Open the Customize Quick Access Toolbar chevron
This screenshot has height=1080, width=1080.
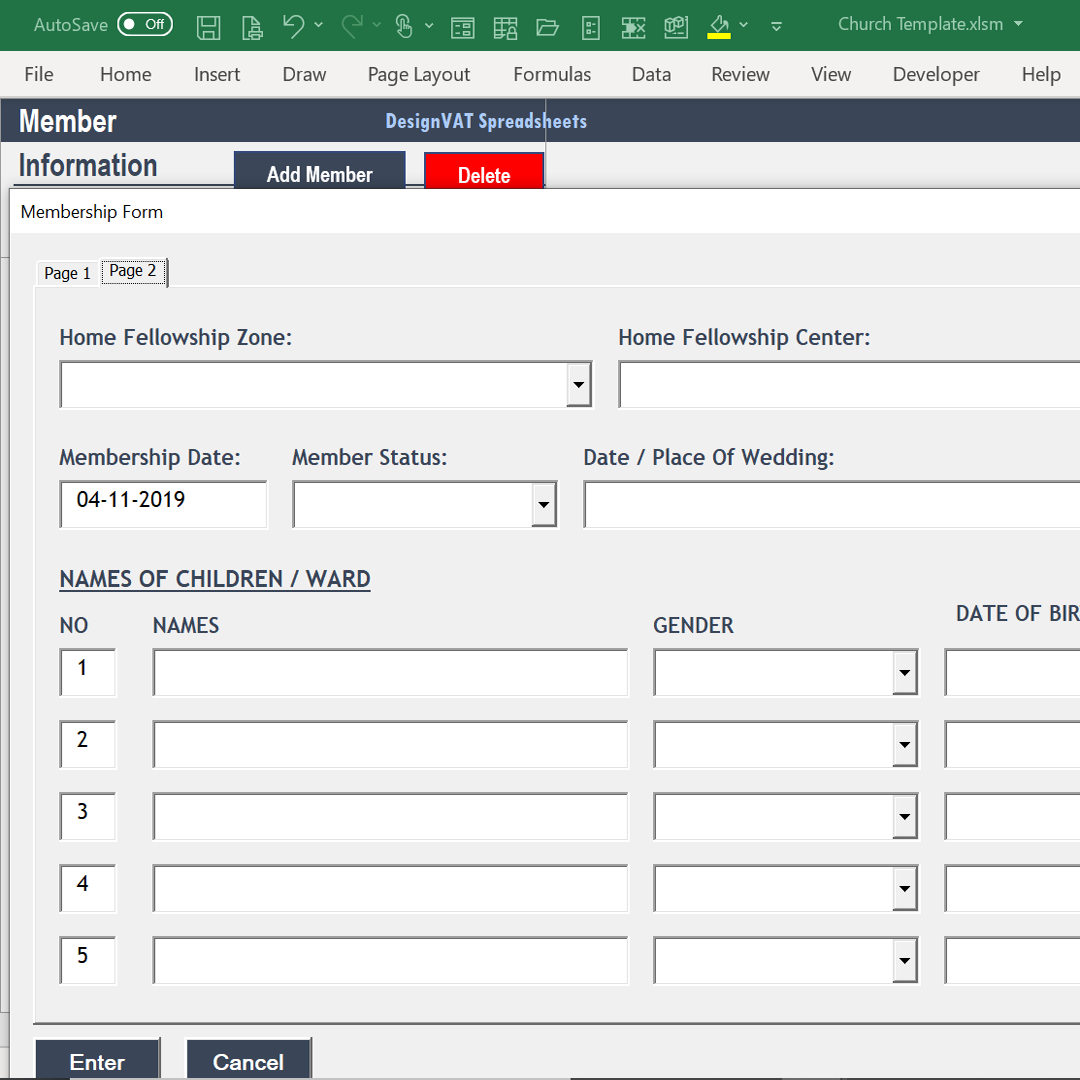[x=776, y=27]
